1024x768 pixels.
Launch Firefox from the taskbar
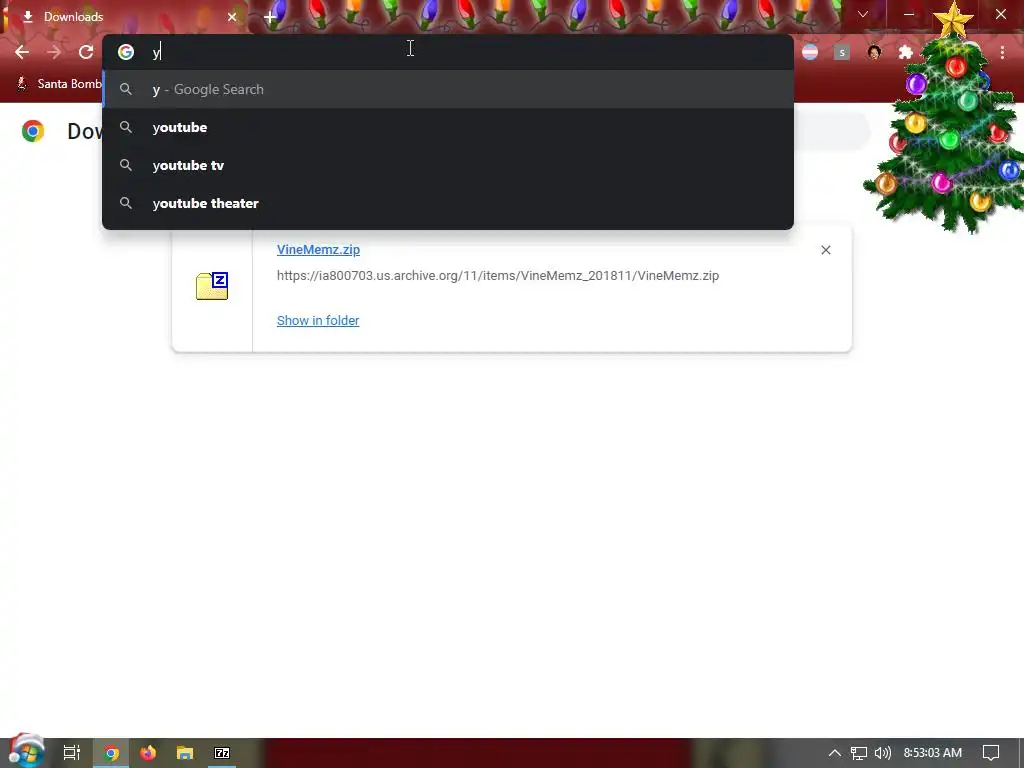point(148,753)
